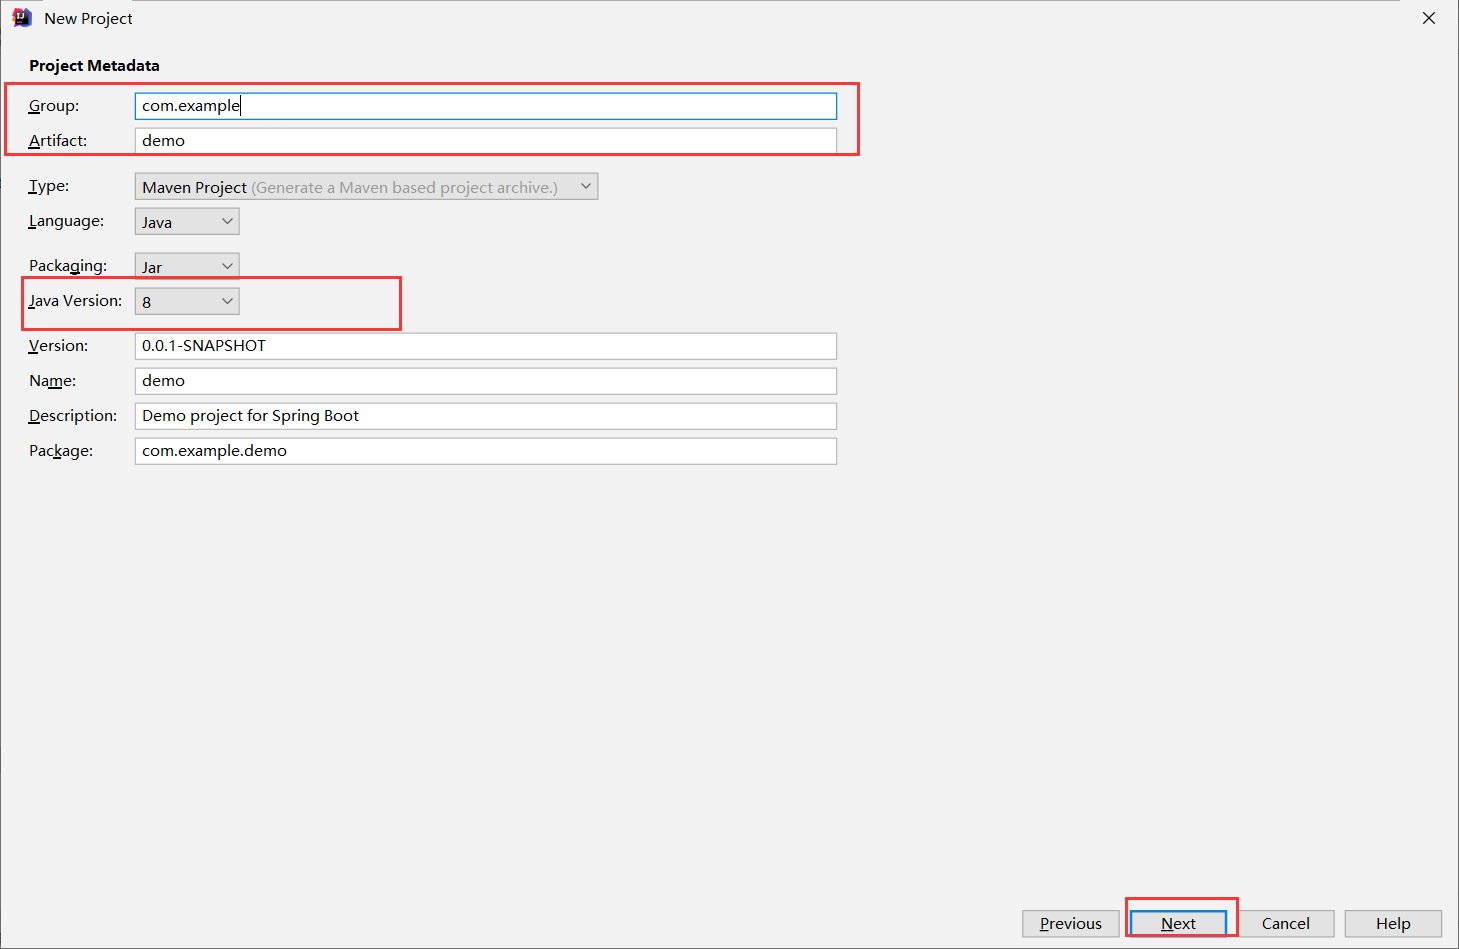Go back with the Previous button

(x=1071, y=924)
